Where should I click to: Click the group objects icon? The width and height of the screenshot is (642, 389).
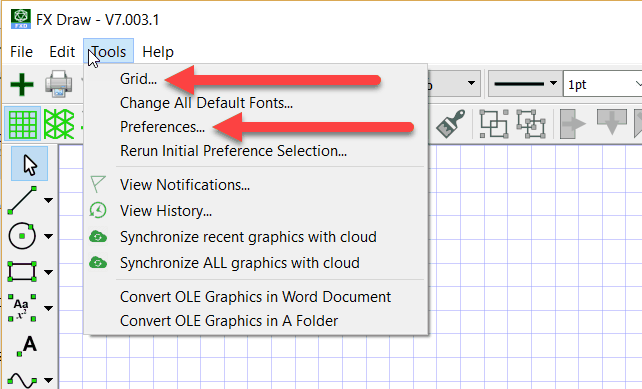point(494,123)
